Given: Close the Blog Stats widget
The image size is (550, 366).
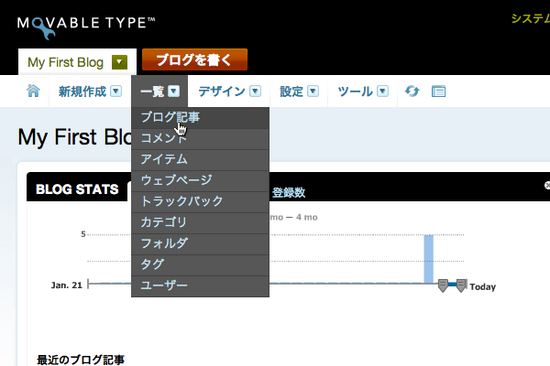Looking at the screenshot, I should coord(547,185).
